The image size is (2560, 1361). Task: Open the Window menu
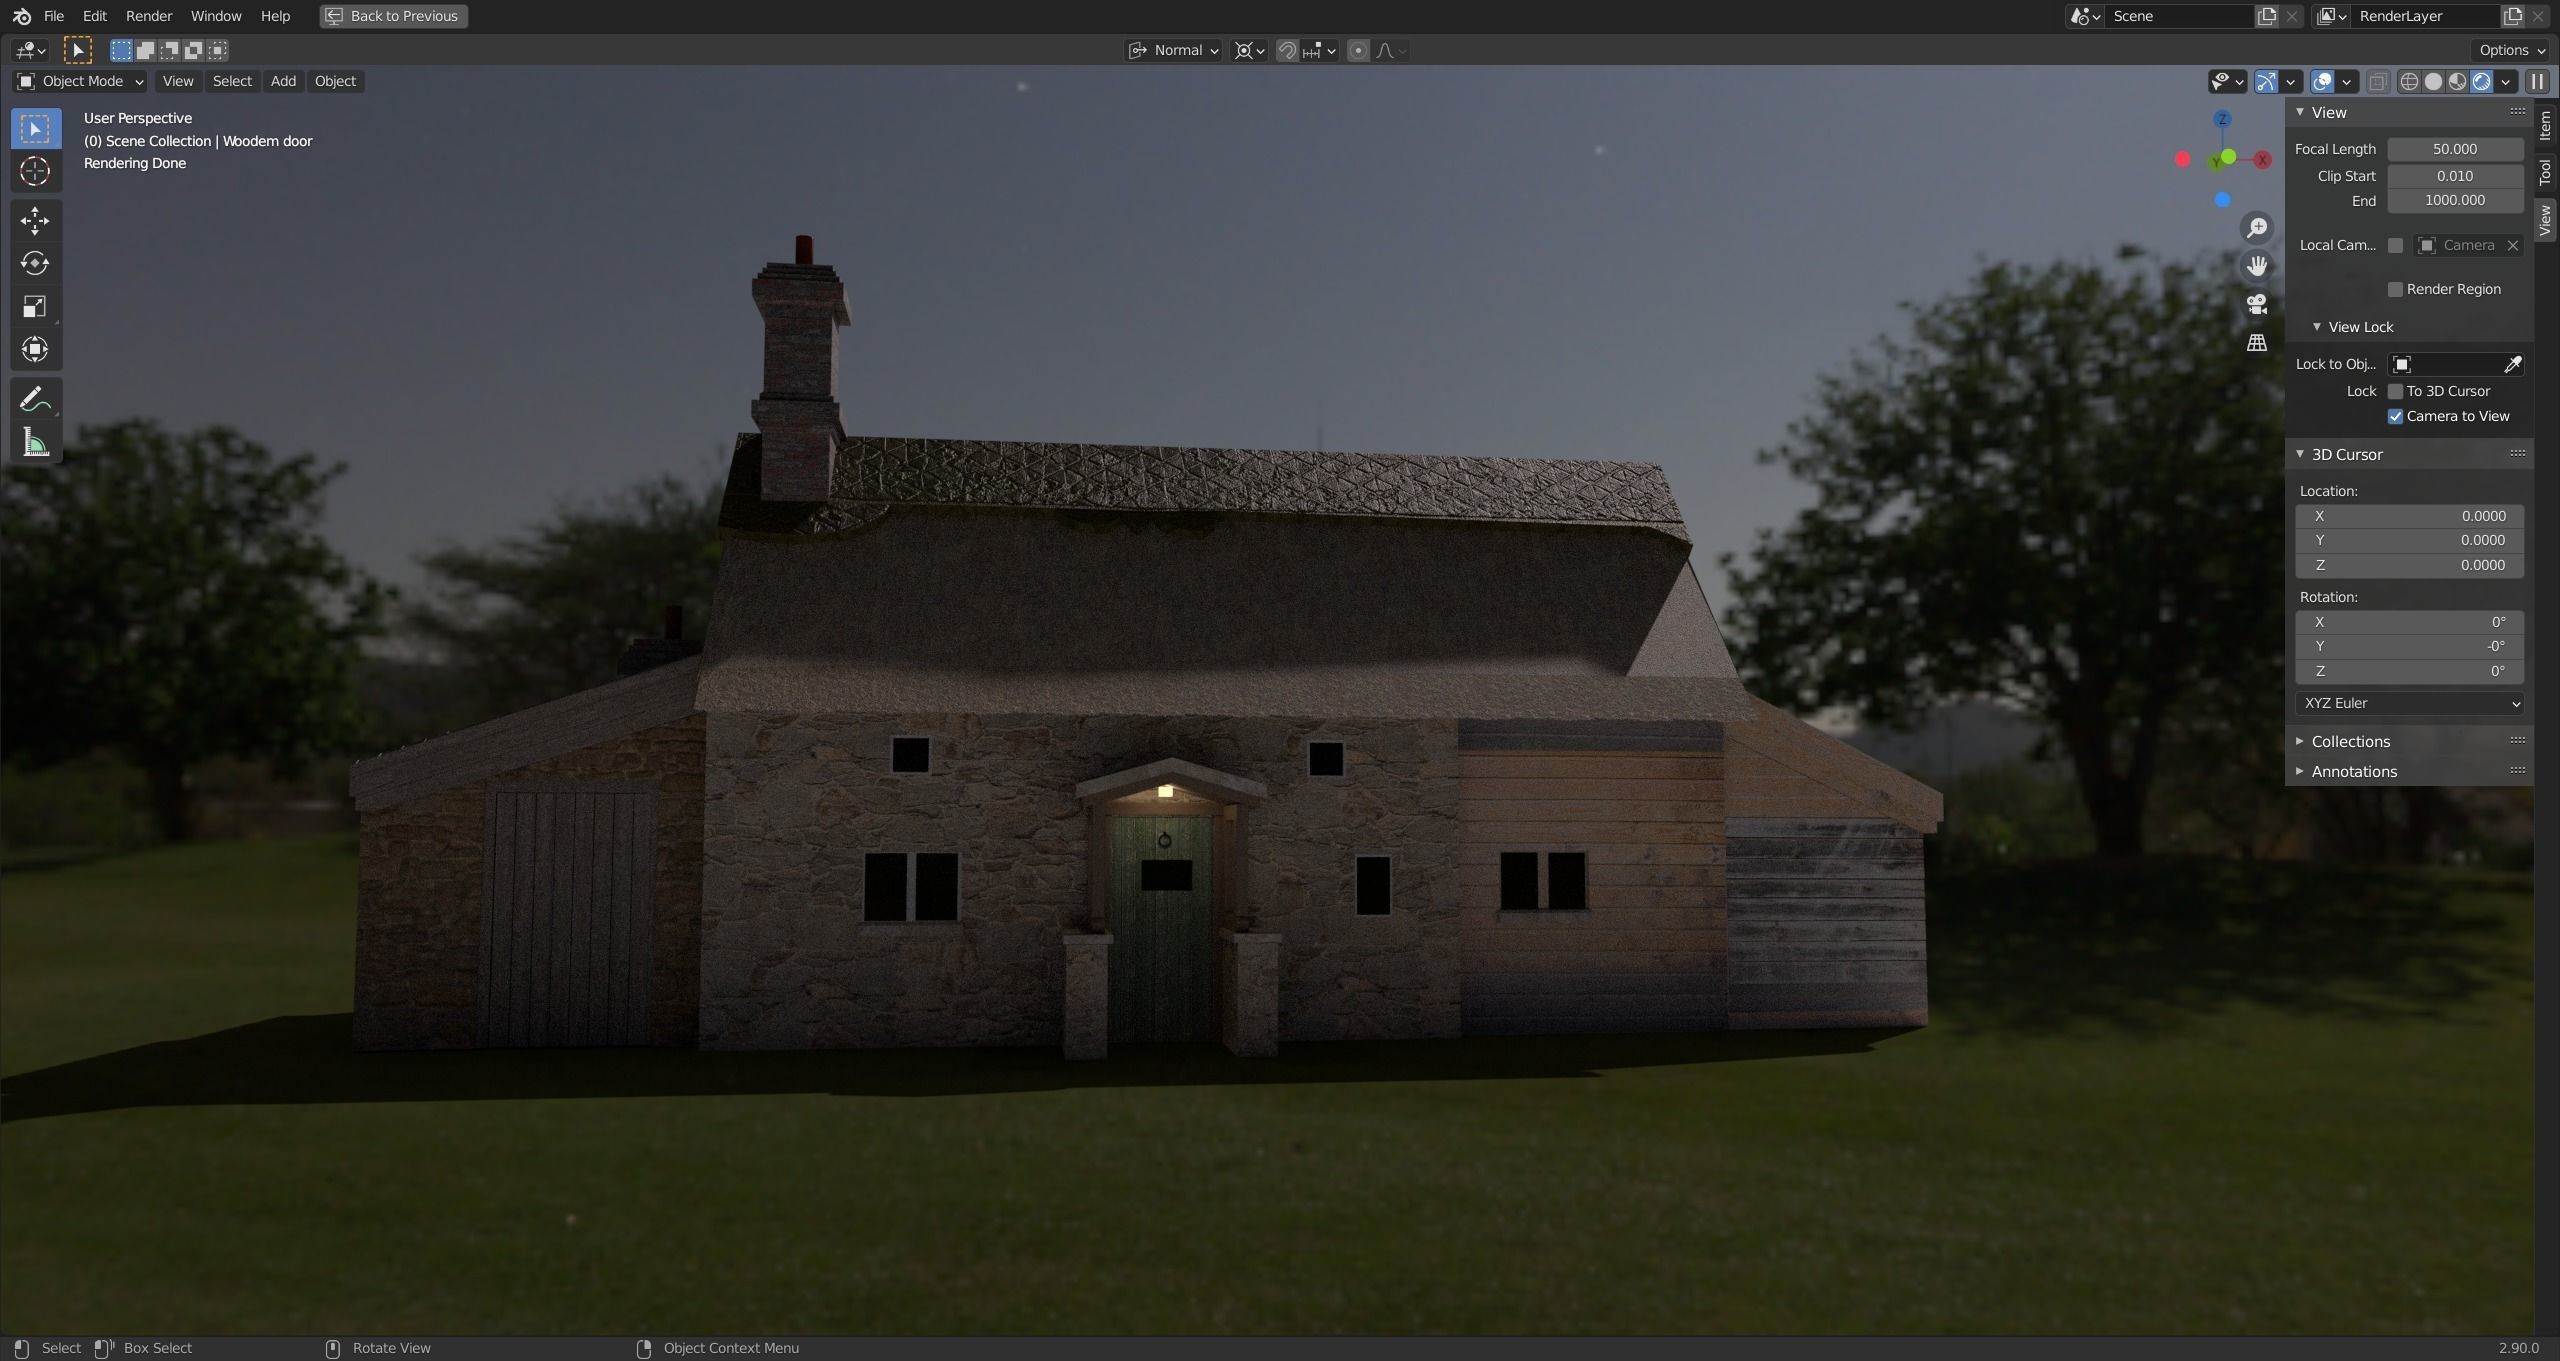pos(216,16)
